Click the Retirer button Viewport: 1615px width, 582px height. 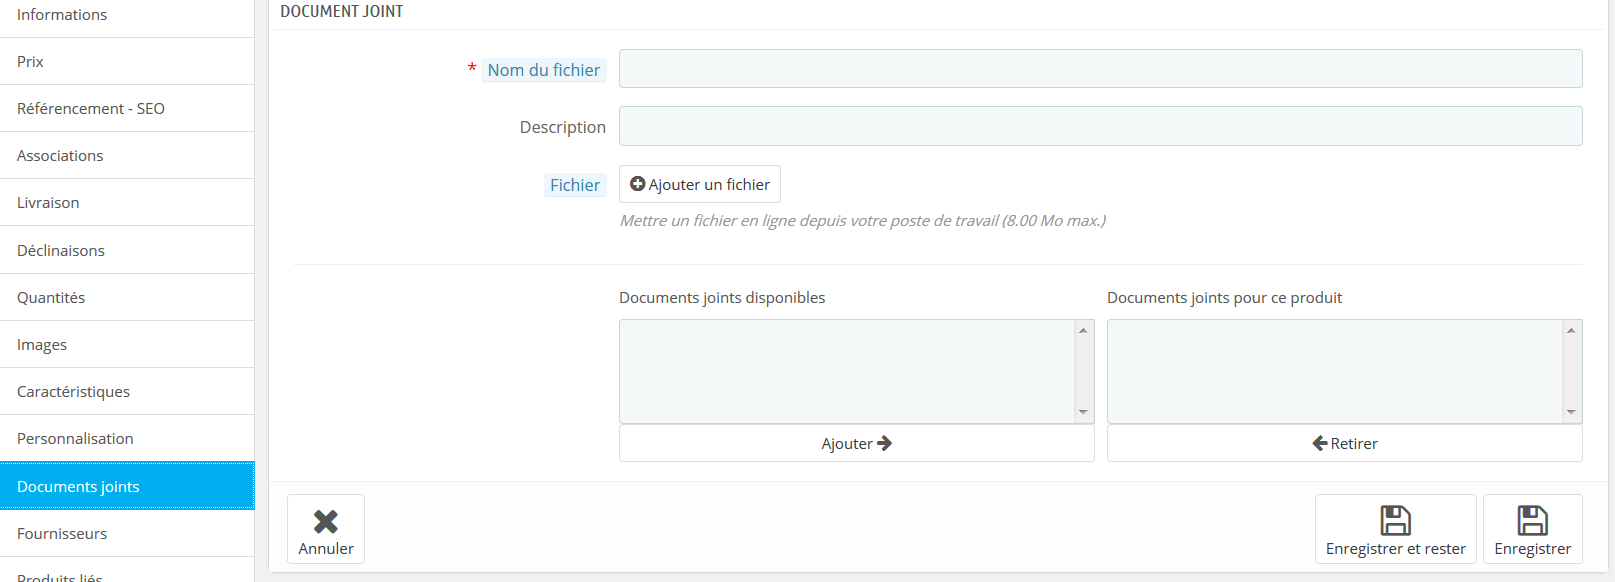pyautogui.click(x=1344, y=443)
